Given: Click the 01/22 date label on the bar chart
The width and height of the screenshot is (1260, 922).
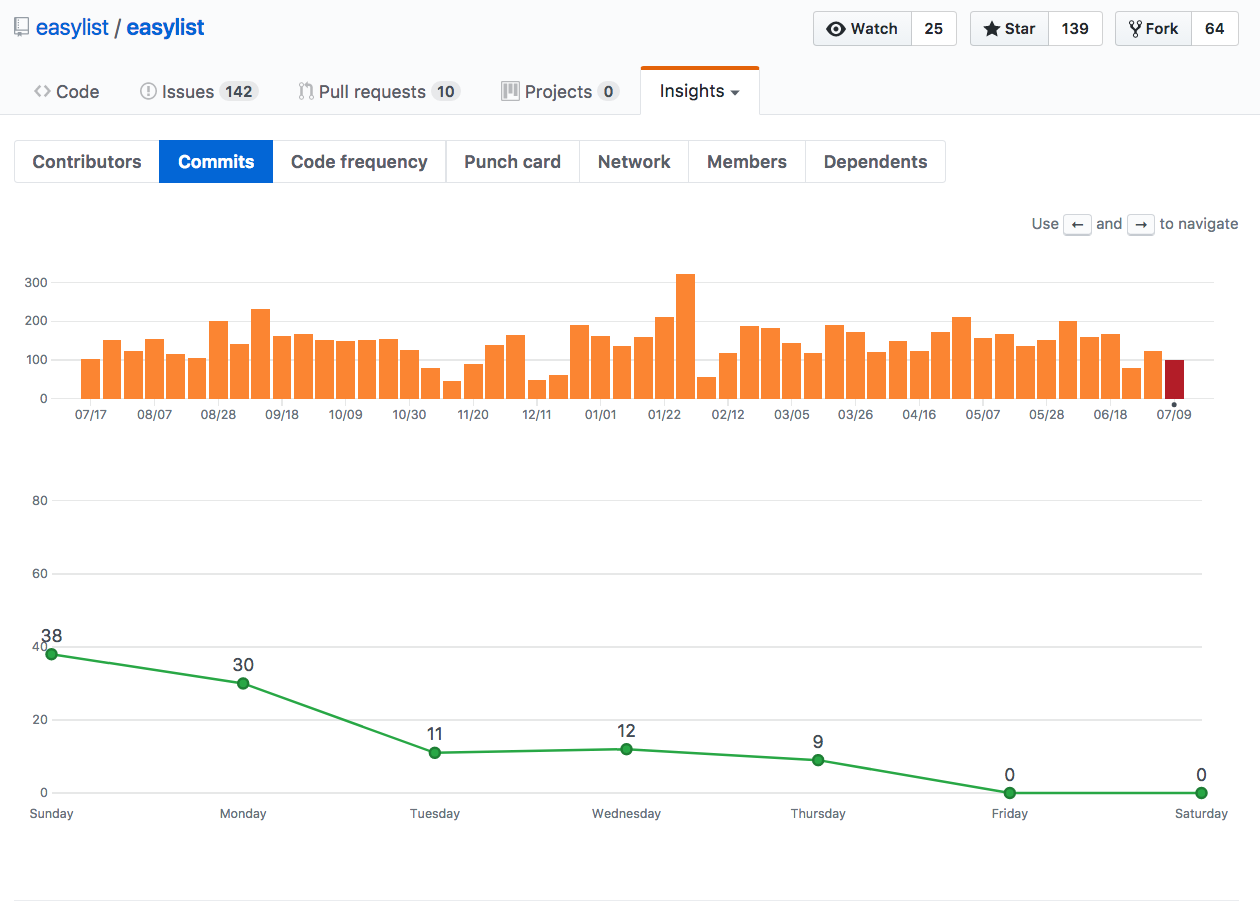Looking at the screenshot, I should [664, 415].
